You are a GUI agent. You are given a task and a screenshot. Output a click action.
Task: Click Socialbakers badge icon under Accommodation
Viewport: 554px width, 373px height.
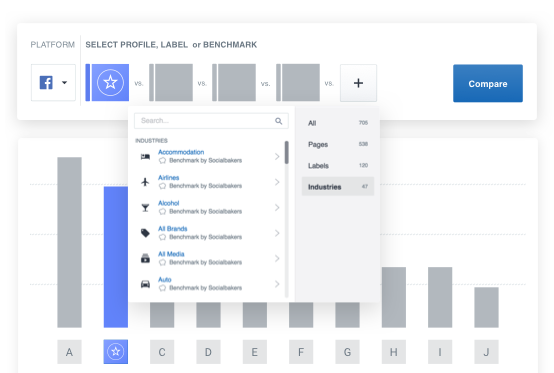(x=162, y=161)
